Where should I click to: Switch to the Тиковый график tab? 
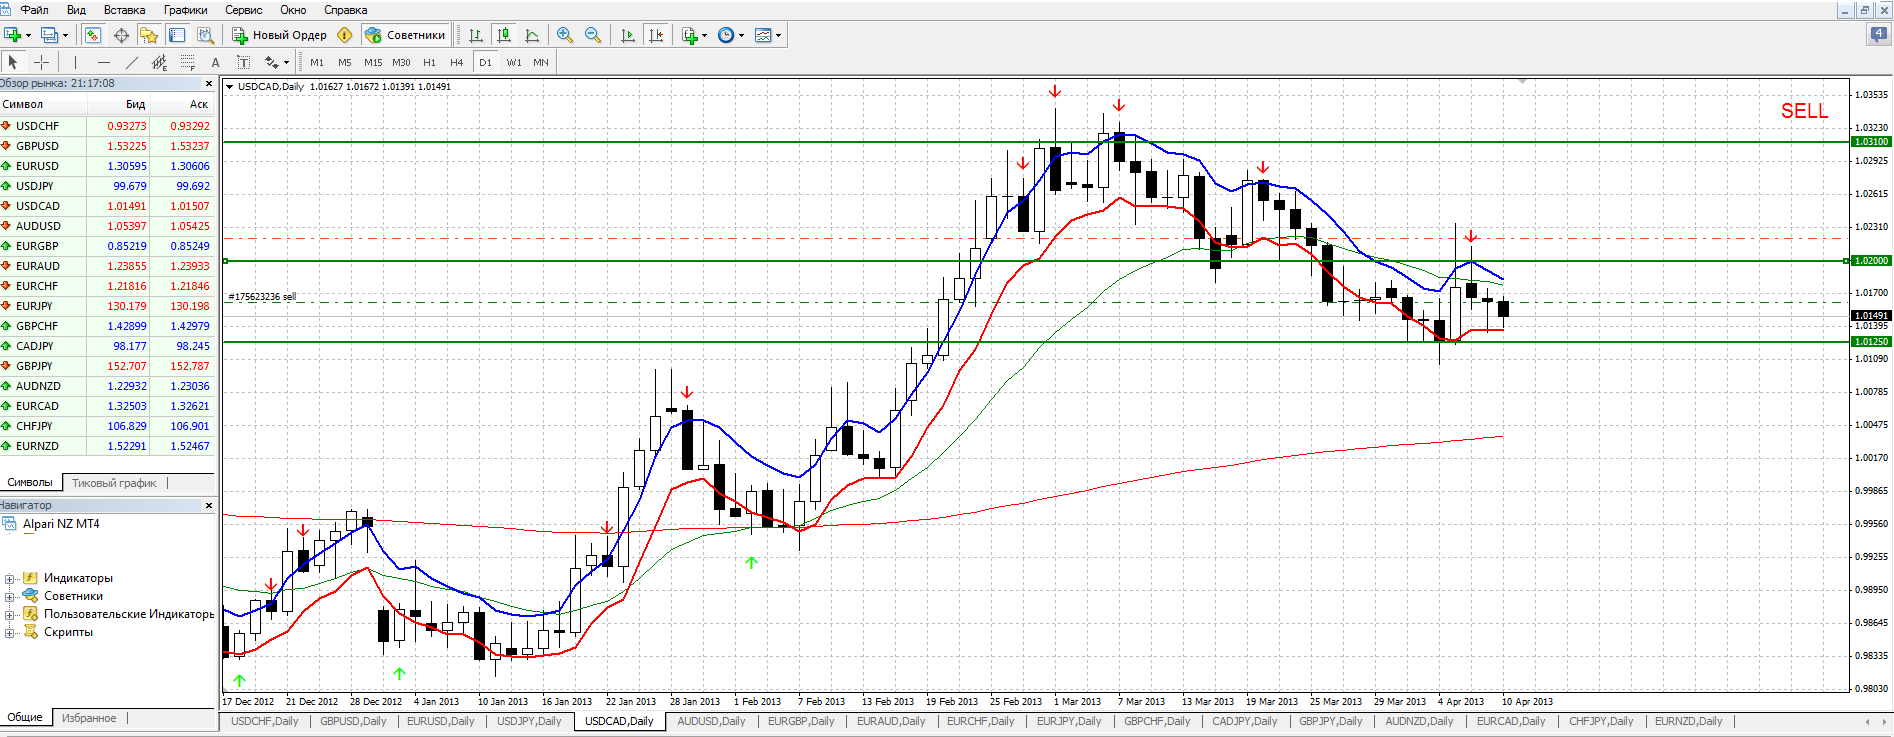tap(114, 483)
